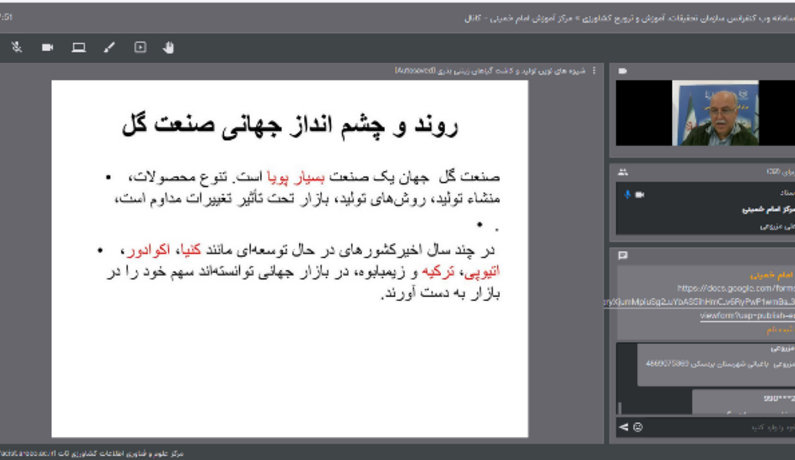The height and width of the screenshot is (460, 795).
Task: Click the attendees panel people icon
Action: [x=623, y=172]
